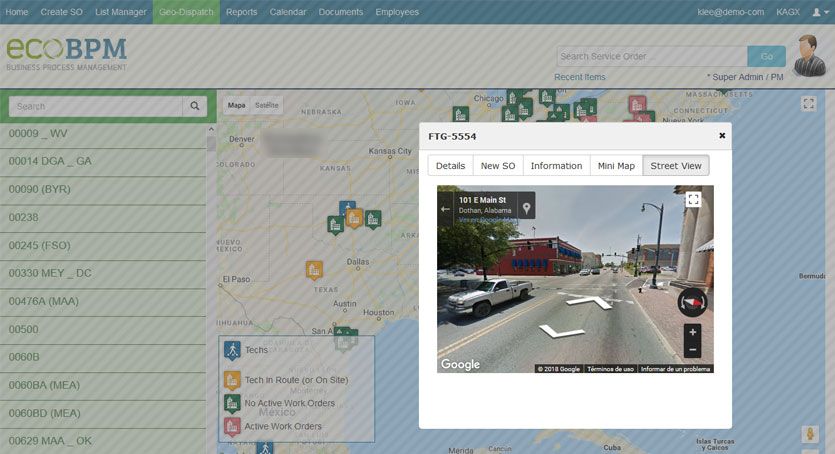This screenshot has height=454, width=835.
Task: Select 0060BA (MEA) in the list
Action: 103,385
